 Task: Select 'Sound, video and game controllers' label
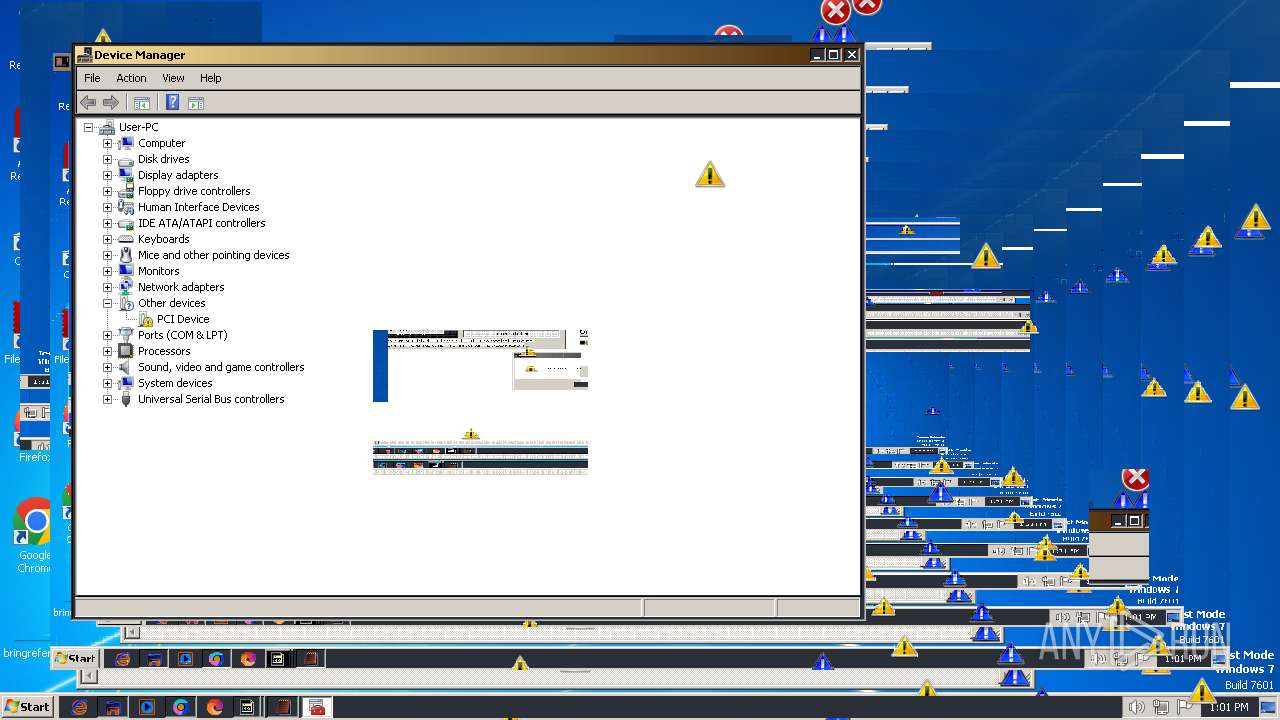click(x=221, y=367)
